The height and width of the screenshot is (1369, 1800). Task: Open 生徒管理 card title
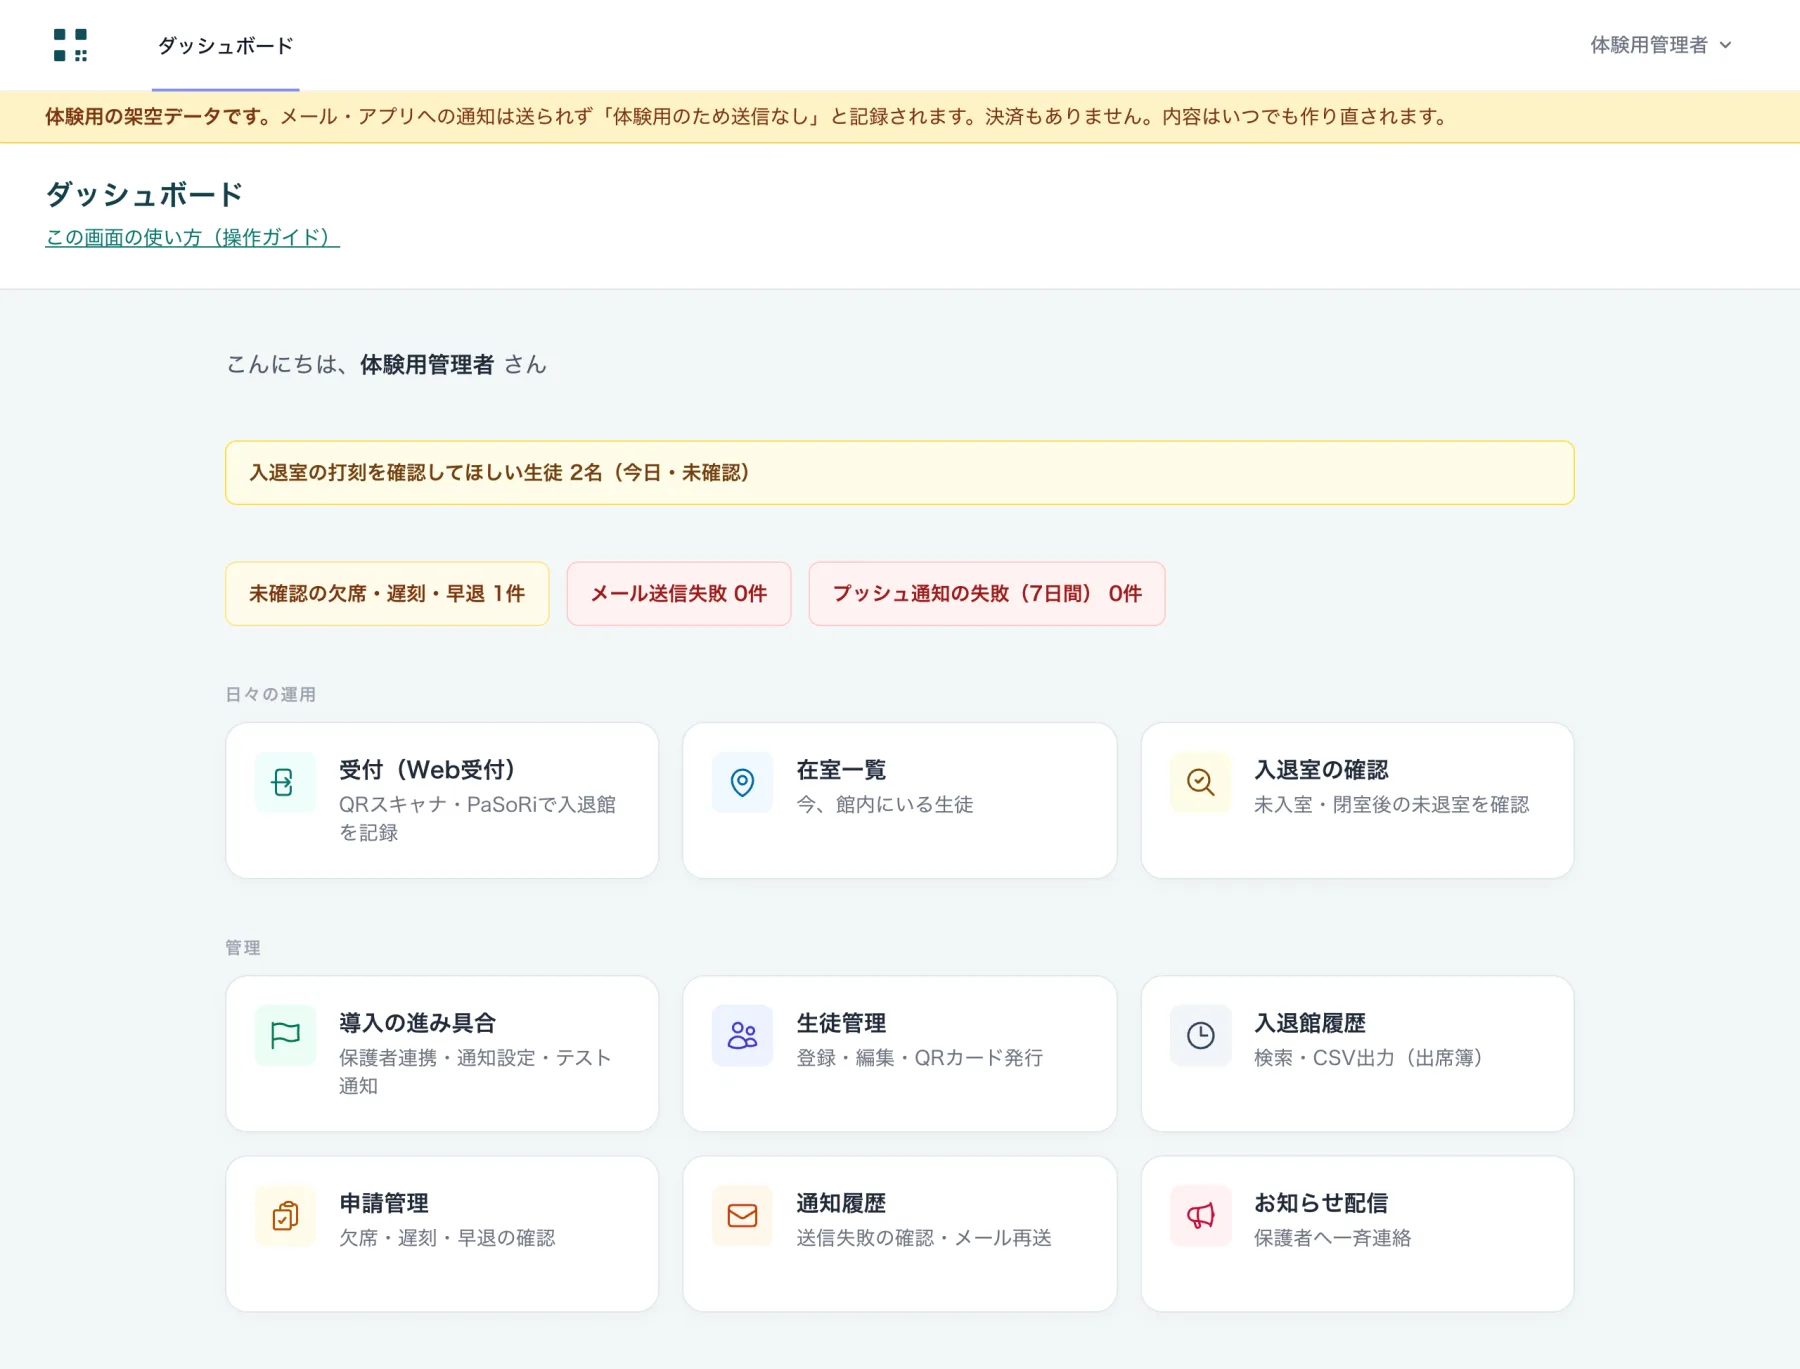841,1023
